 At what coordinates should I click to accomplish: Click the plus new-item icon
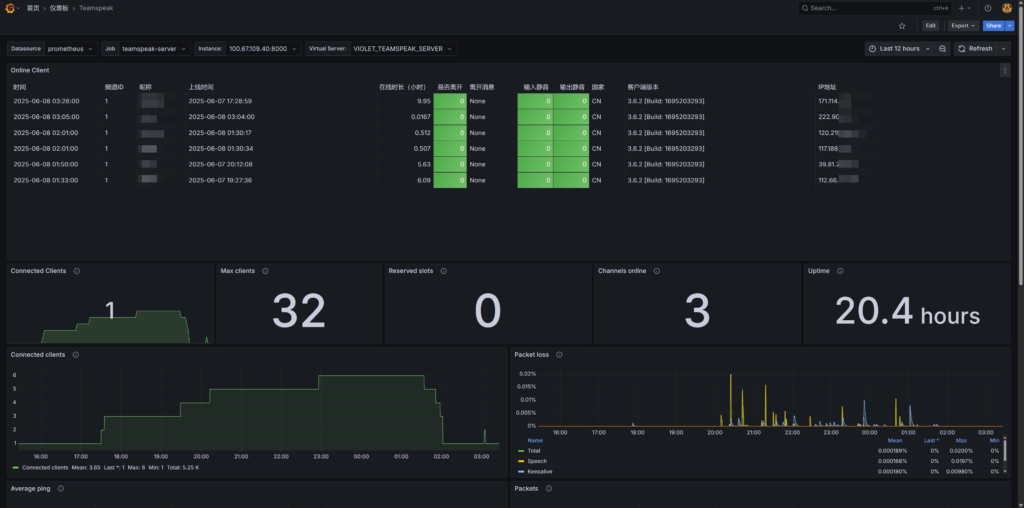tap(961, 8)
